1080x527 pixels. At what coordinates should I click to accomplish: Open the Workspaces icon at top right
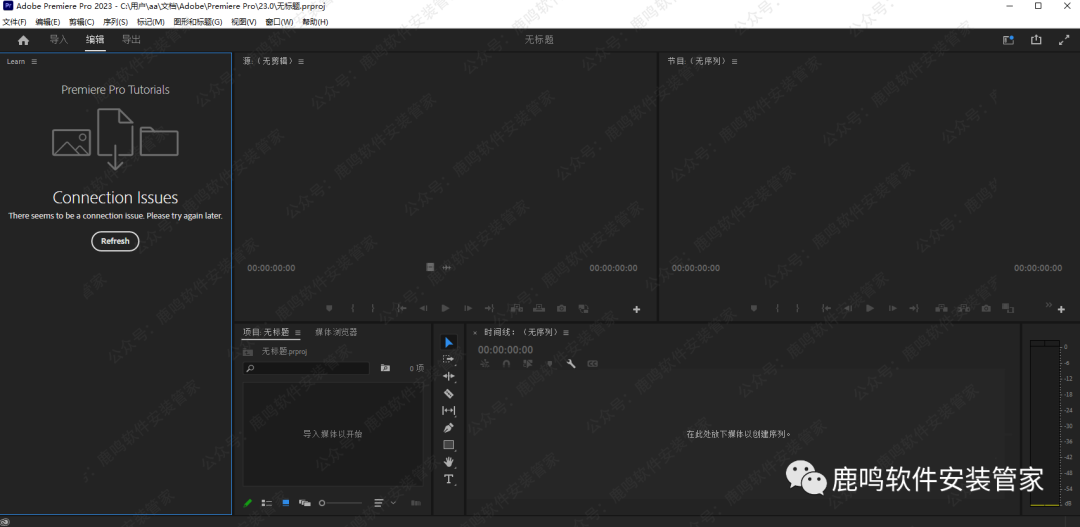pyautogui.click(x=1008, y=40)
